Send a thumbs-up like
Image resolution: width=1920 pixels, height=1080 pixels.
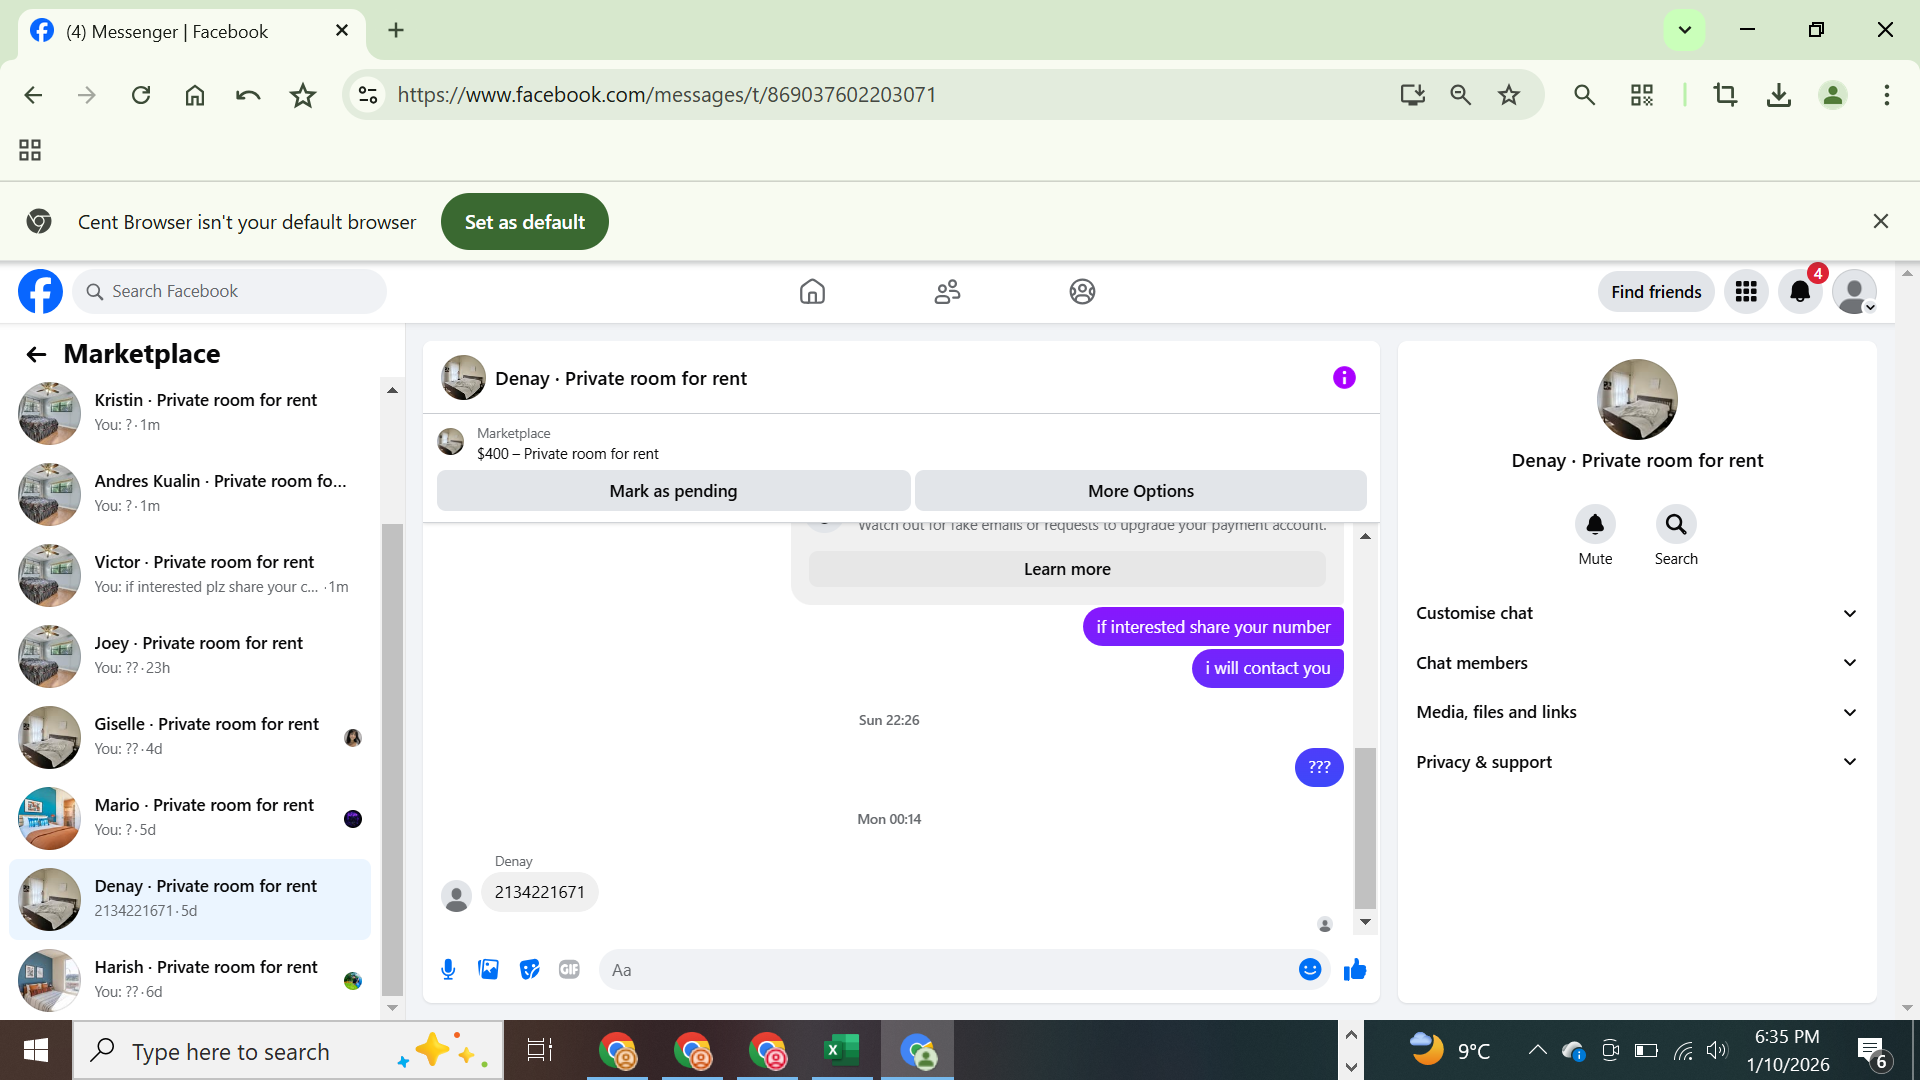point(1355,969)
